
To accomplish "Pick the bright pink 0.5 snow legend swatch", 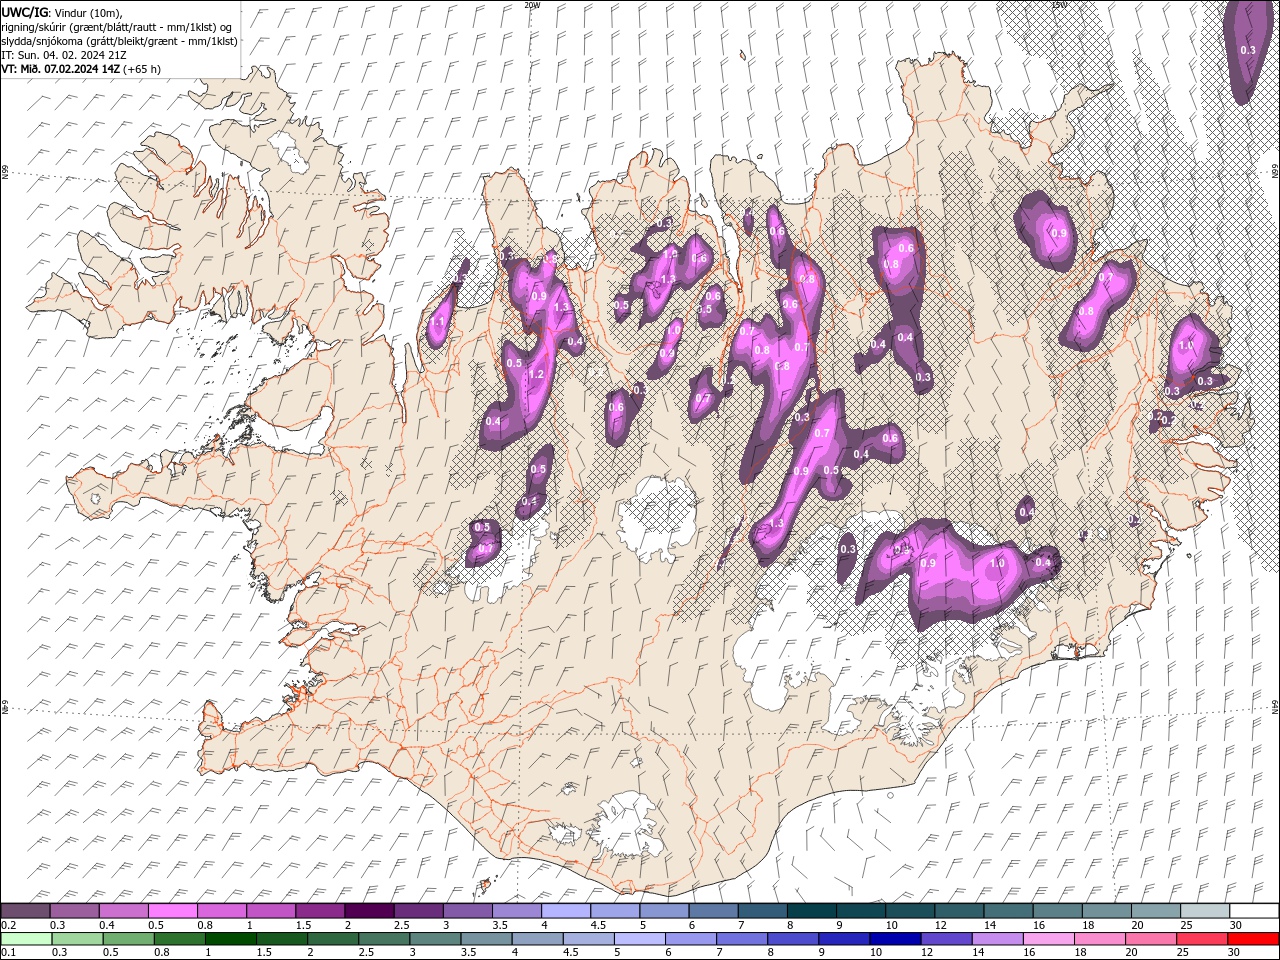I will pos(172,911).
